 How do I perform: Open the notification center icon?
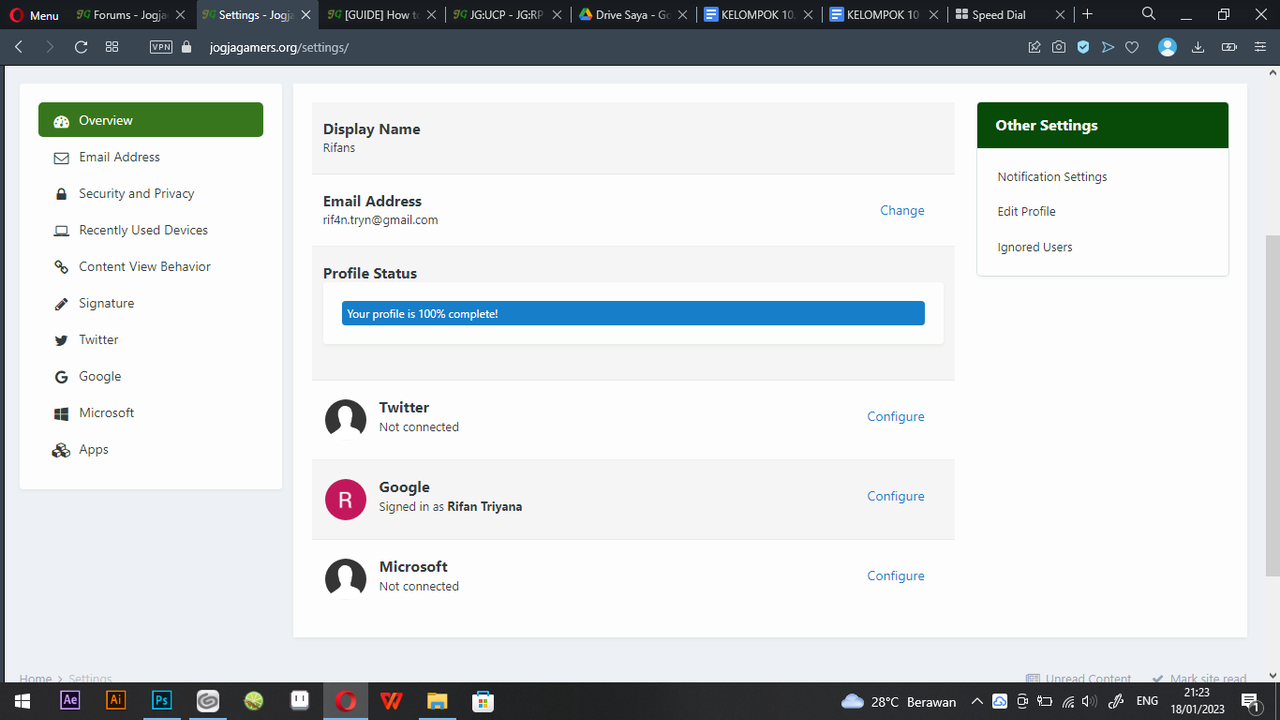[1249, 701]
